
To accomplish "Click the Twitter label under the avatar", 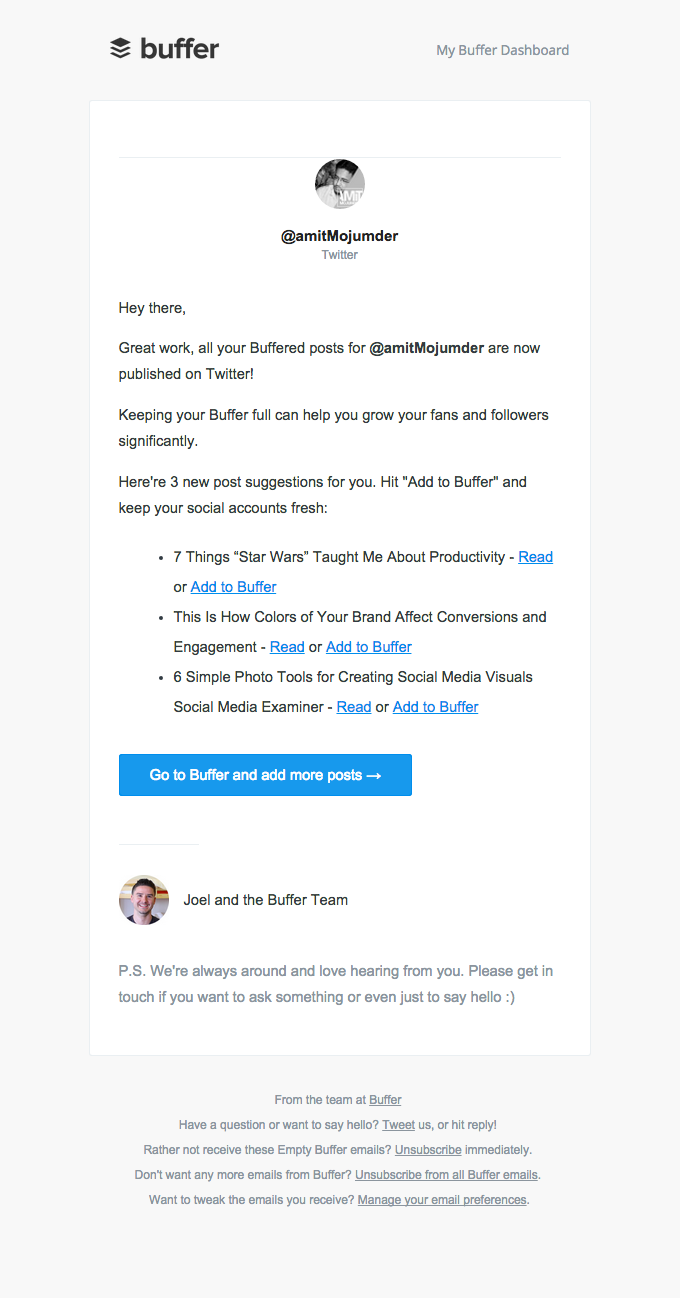I will click(339, 254).
